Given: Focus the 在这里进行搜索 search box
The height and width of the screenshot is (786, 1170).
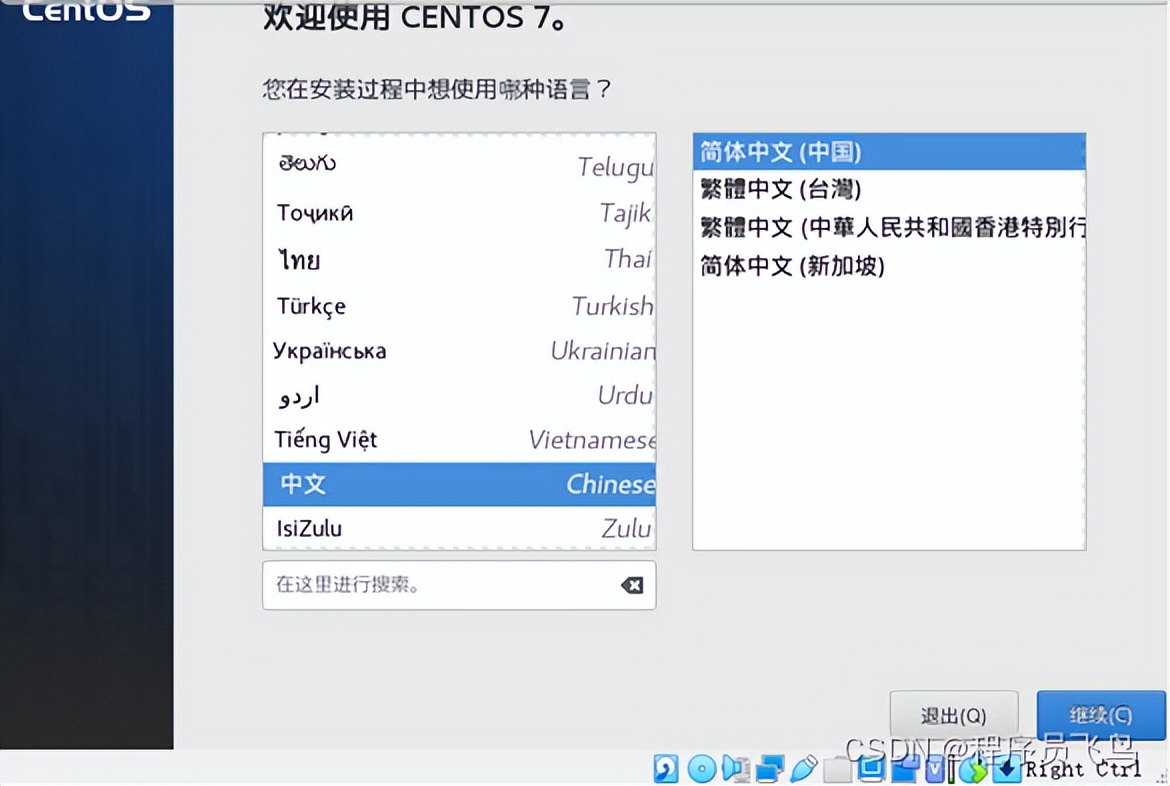Looking at the screenshot, I should [x=459, y=585].
